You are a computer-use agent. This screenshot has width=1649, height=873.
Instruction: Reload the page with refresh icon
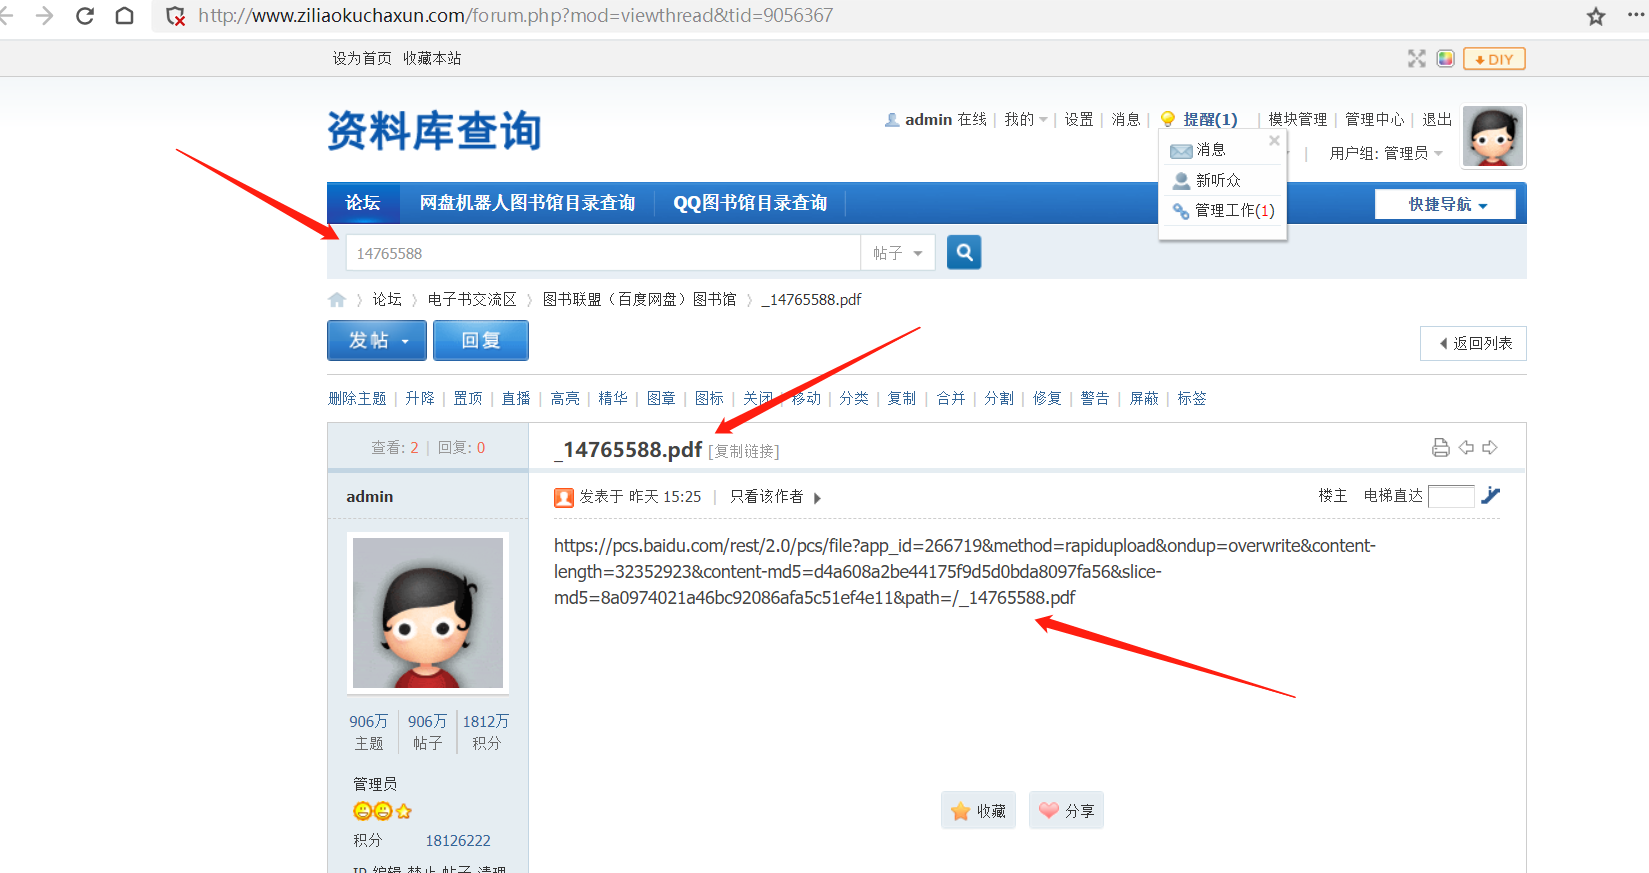click(85, 16)
